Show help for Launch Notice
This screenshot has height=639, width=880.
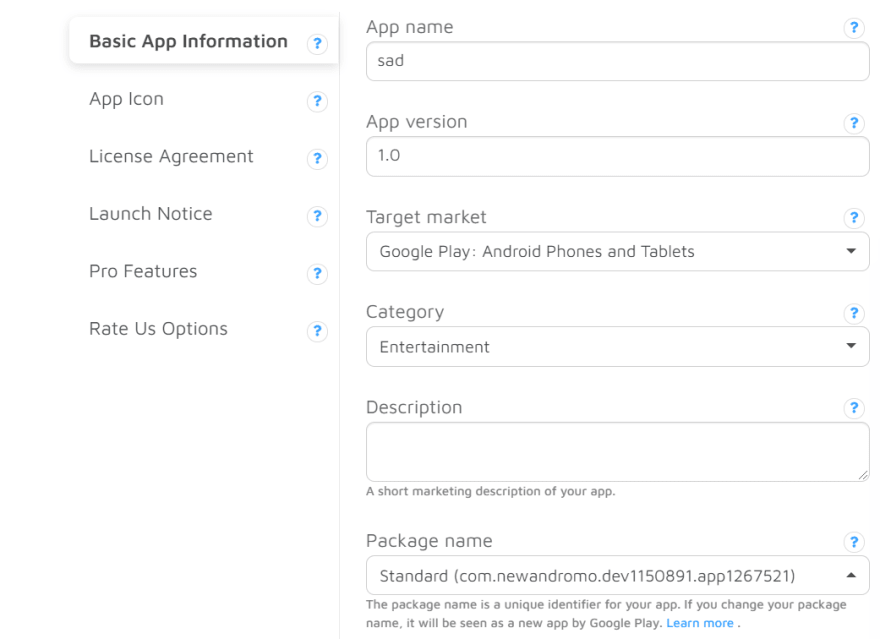point(317,216)
